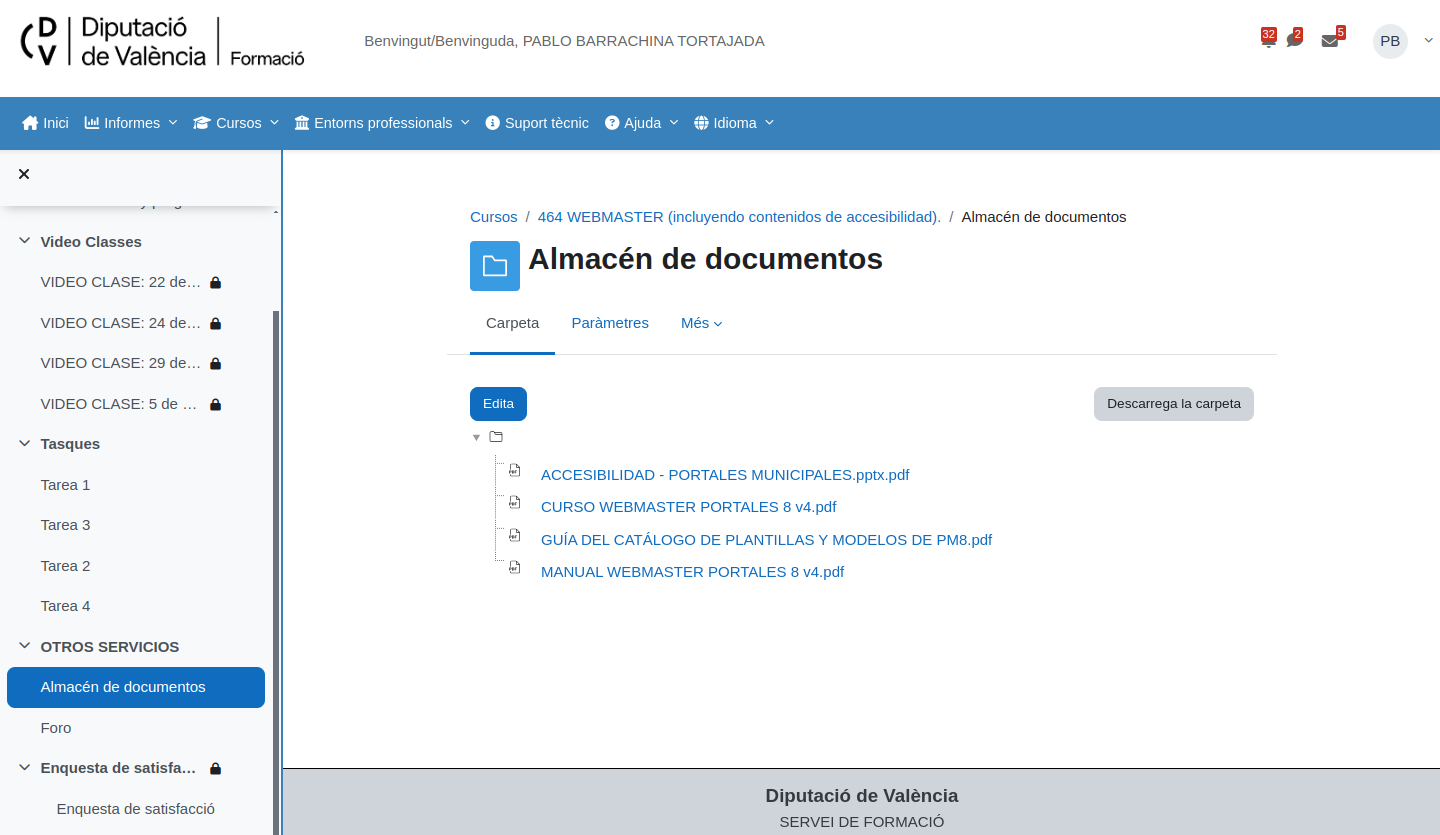Click Cursos breadcrumb link
This screenshot has width=1440, height=835.
pos(494,217)
